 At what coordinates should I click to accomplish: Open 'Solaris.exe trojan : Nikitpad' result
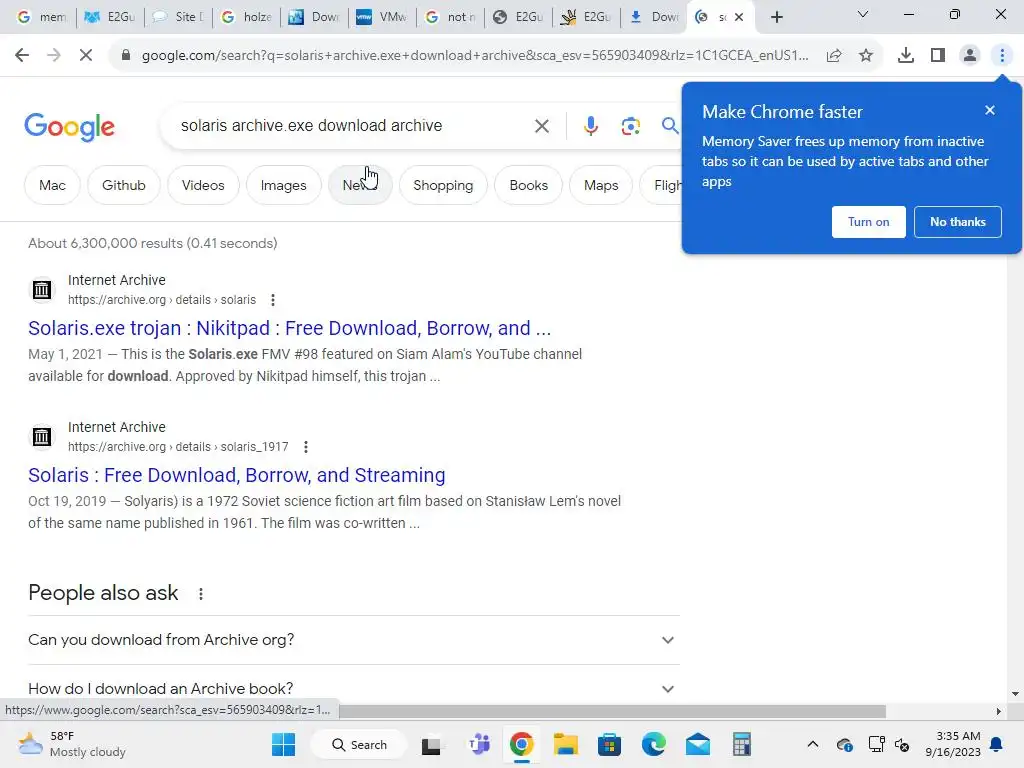pos(289,328)
